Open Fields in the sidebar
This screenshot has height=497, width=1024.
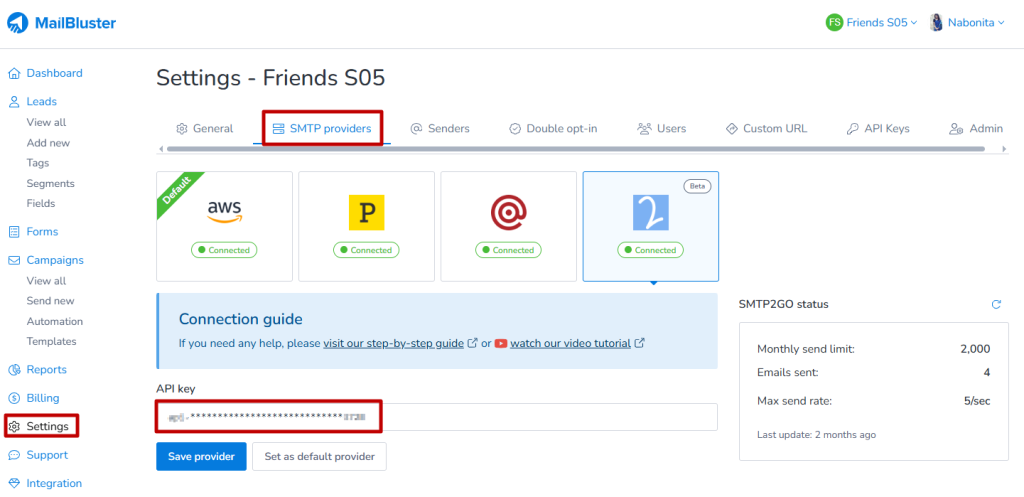point(40,203)
